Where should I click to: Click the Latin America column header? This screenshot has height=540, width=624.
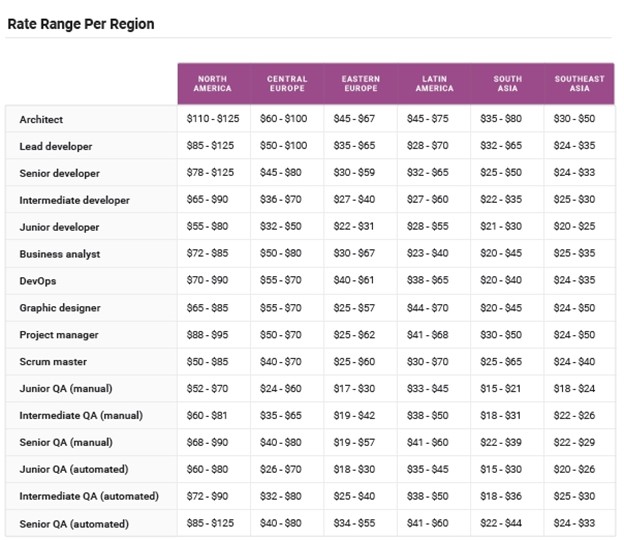click(434, 84)
